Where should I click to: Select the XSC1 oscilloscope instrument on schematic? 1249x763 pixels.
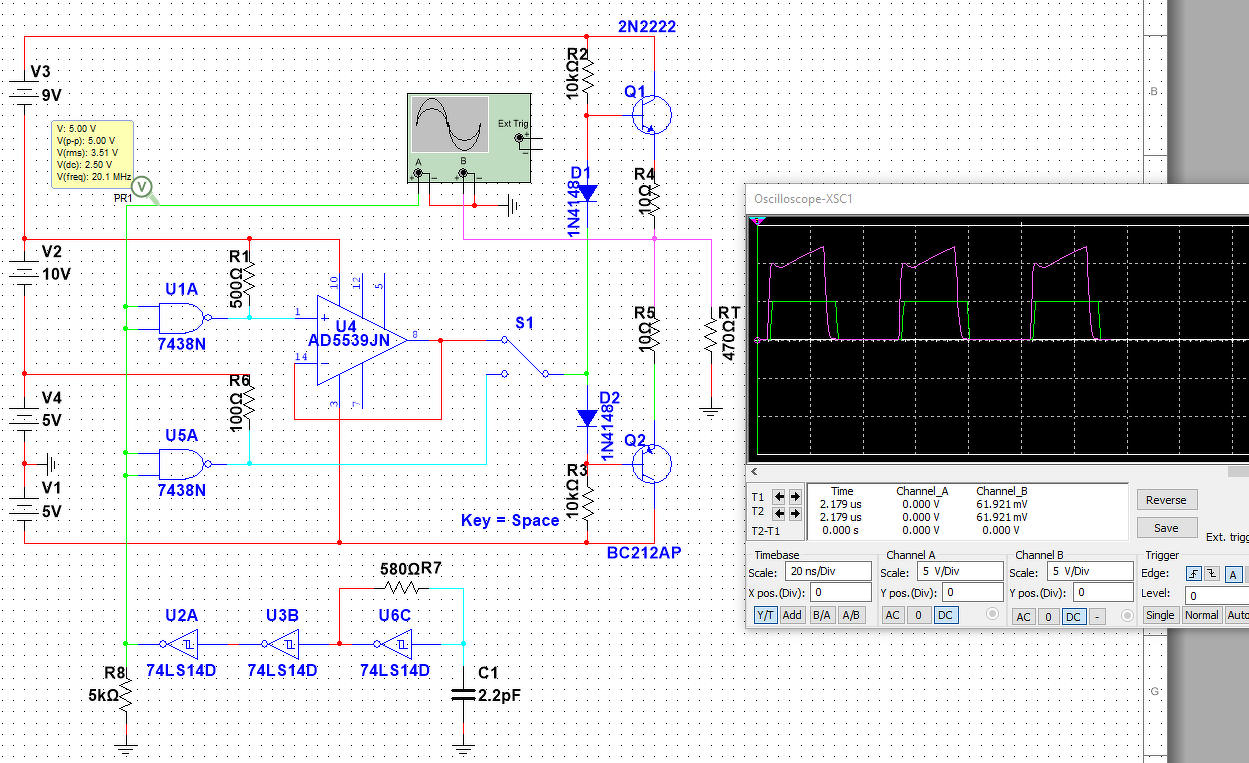[x=468, y=138]
